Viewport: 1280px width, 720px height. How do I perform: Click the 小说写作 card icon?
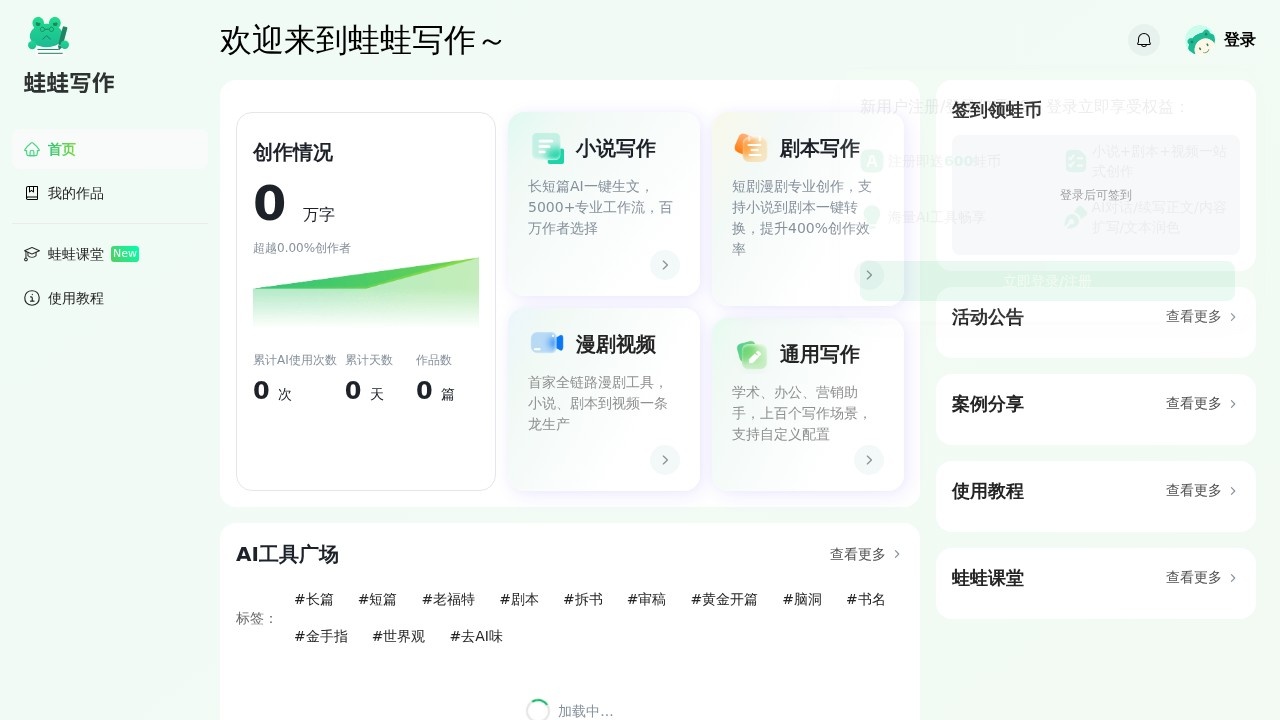[548, 148]
